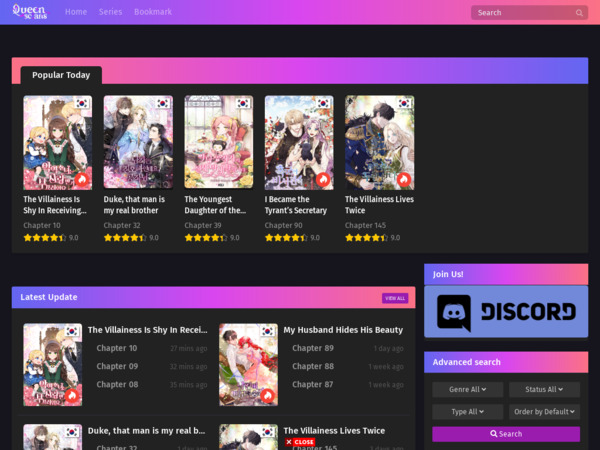600x450 pixels.
Task: Click the VIEW ALL button in Latest Update
Action: 395,298
